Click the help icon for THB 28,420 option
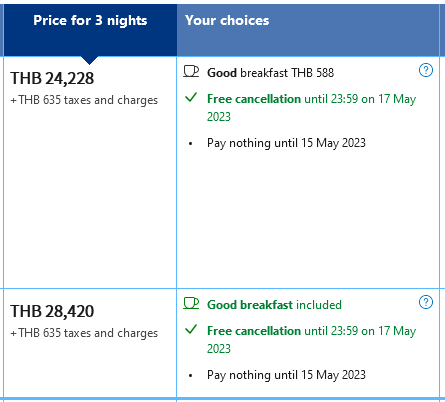Screen dimensions: 445x402 pos(426,302)
